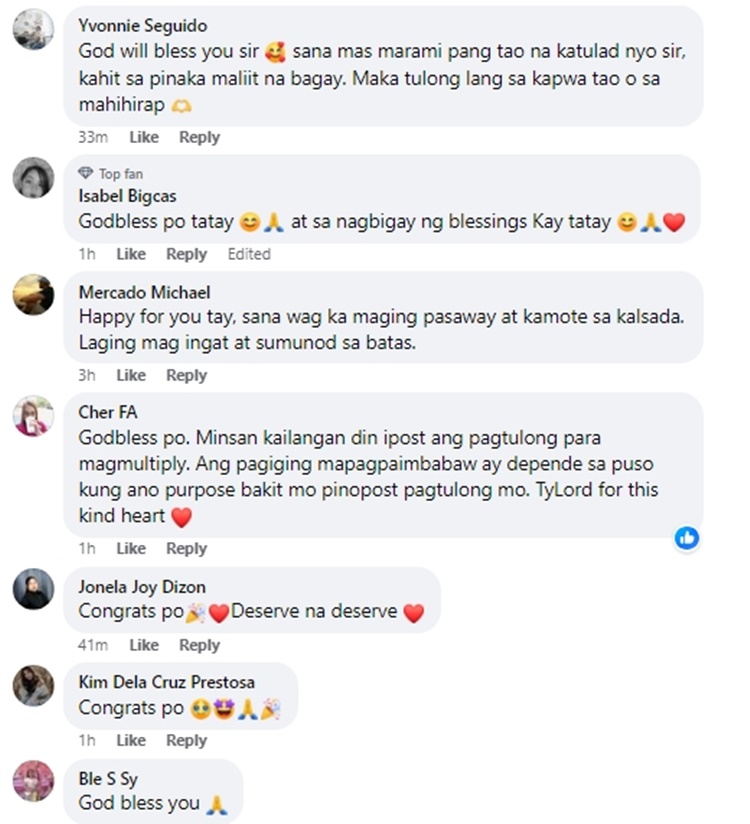The image size is (750, 824).
Task: Open Yvonnie Seguido's profile picture
Action: [x=33, y=29]
